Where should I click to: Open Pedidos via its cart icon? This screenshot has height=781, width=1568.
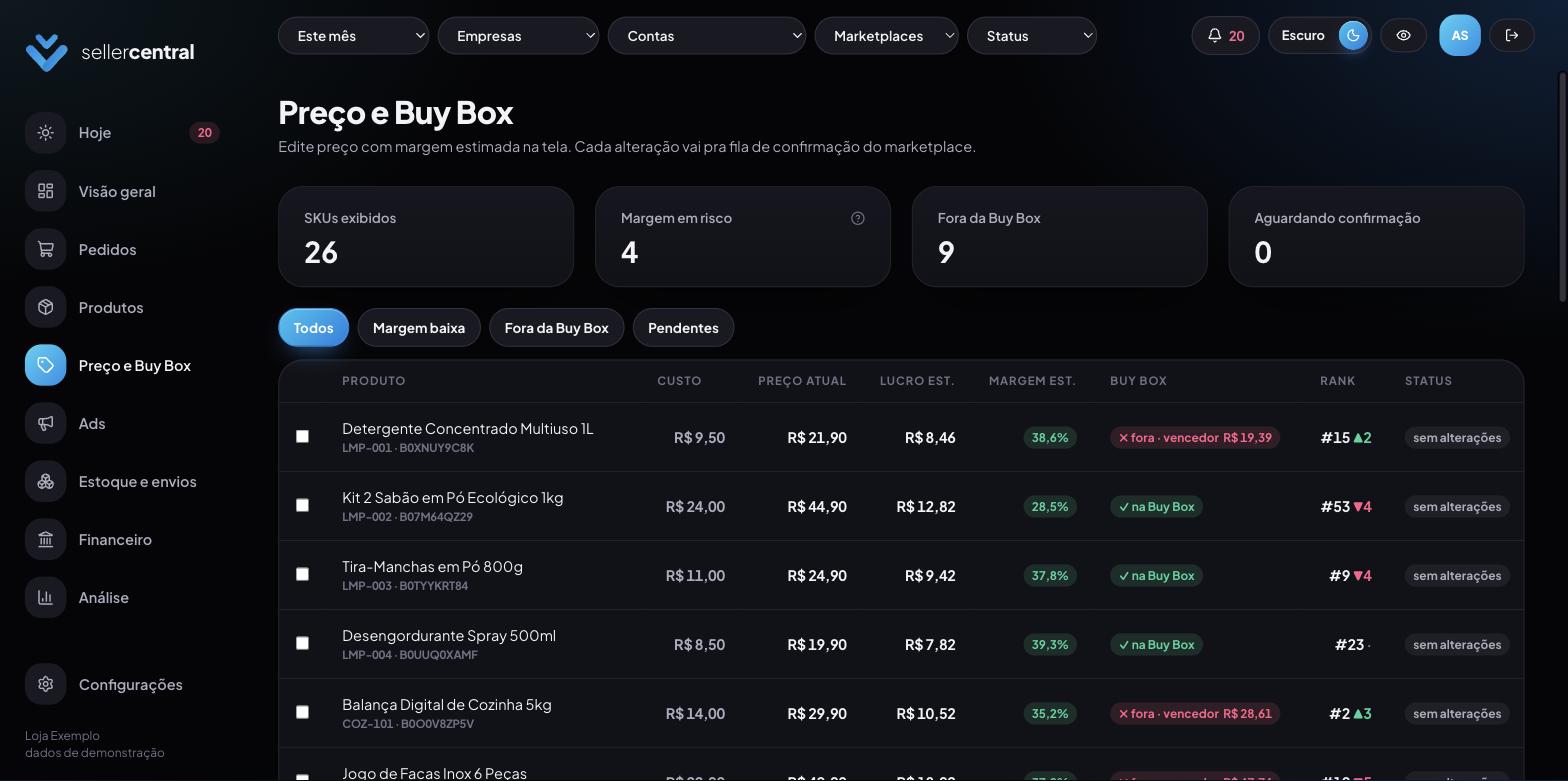pyautogui.click(x=45, y=249)
